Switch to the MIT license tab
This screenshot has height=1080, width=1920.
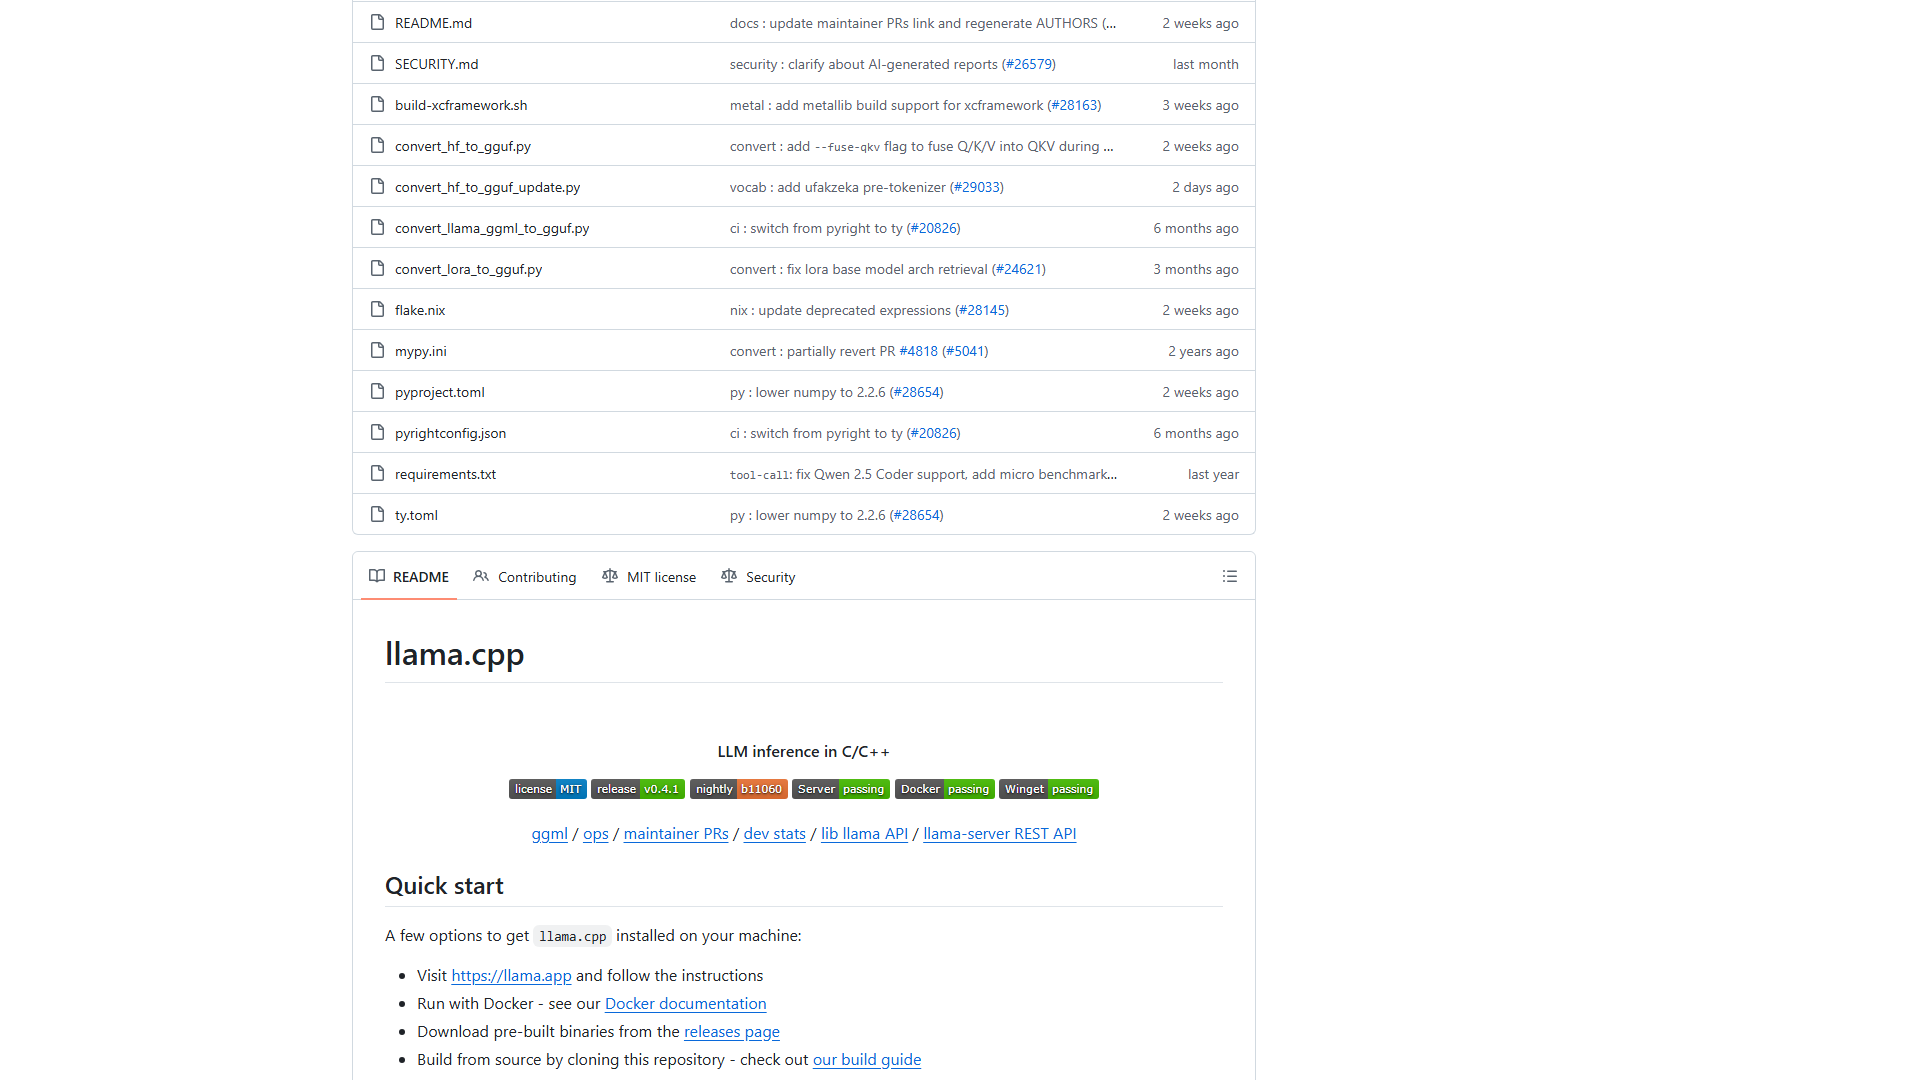[x=649, y=577]
